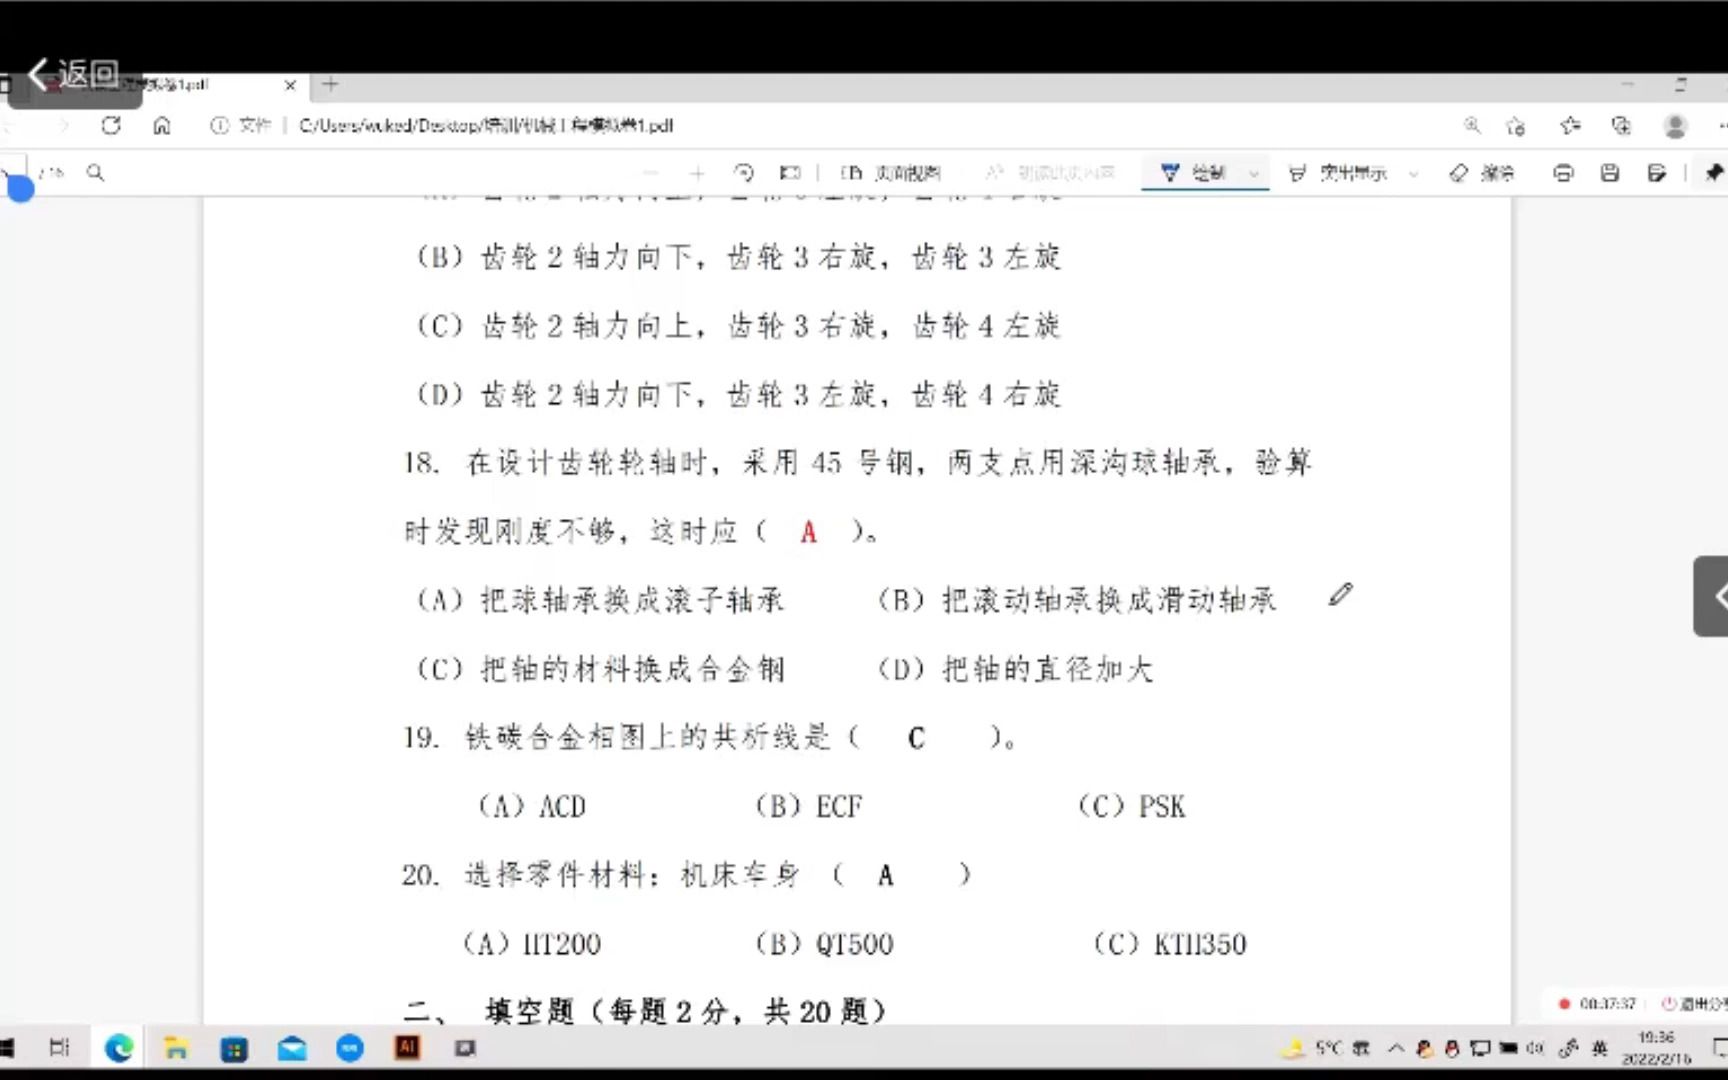
Task: Expand the highlight color dropdown
Action: tap(1413, 174)
